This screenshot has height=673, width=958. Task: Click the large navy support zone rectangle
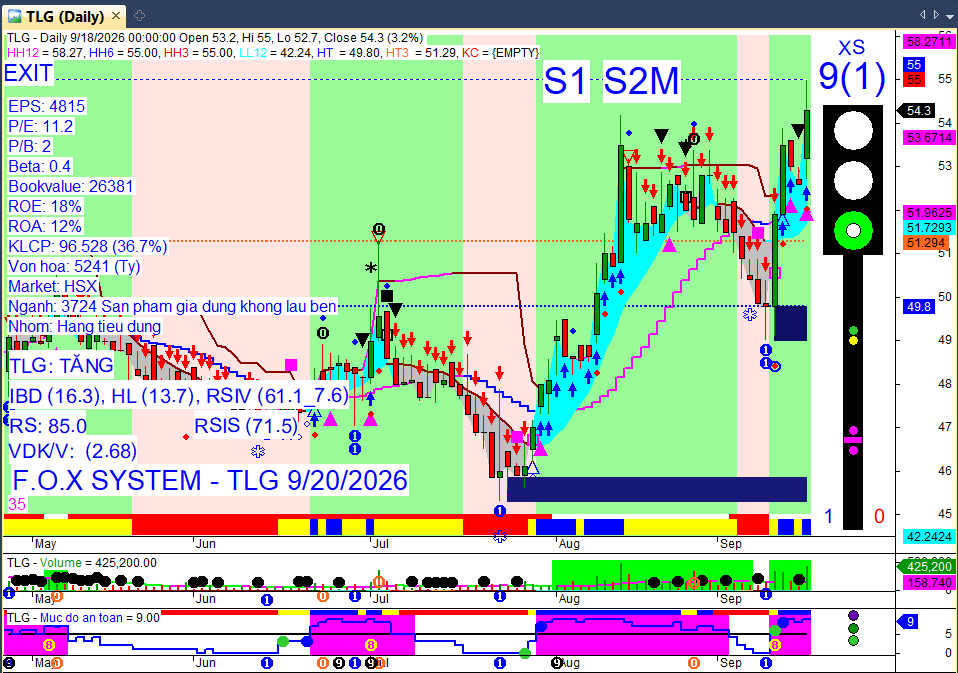(x=657, y=489)
